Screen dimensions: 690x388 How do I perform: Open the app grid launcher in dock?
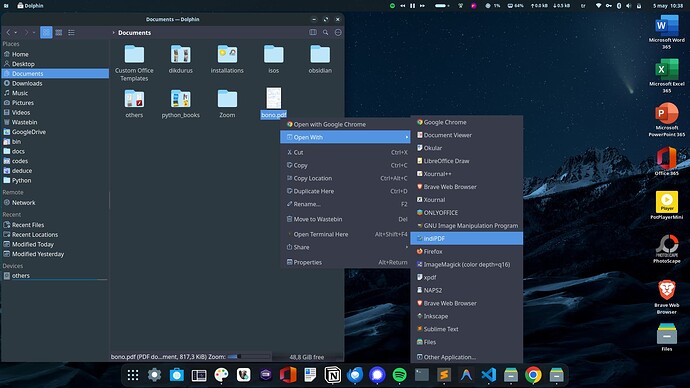pyautogui.click(x=132, y=375)
